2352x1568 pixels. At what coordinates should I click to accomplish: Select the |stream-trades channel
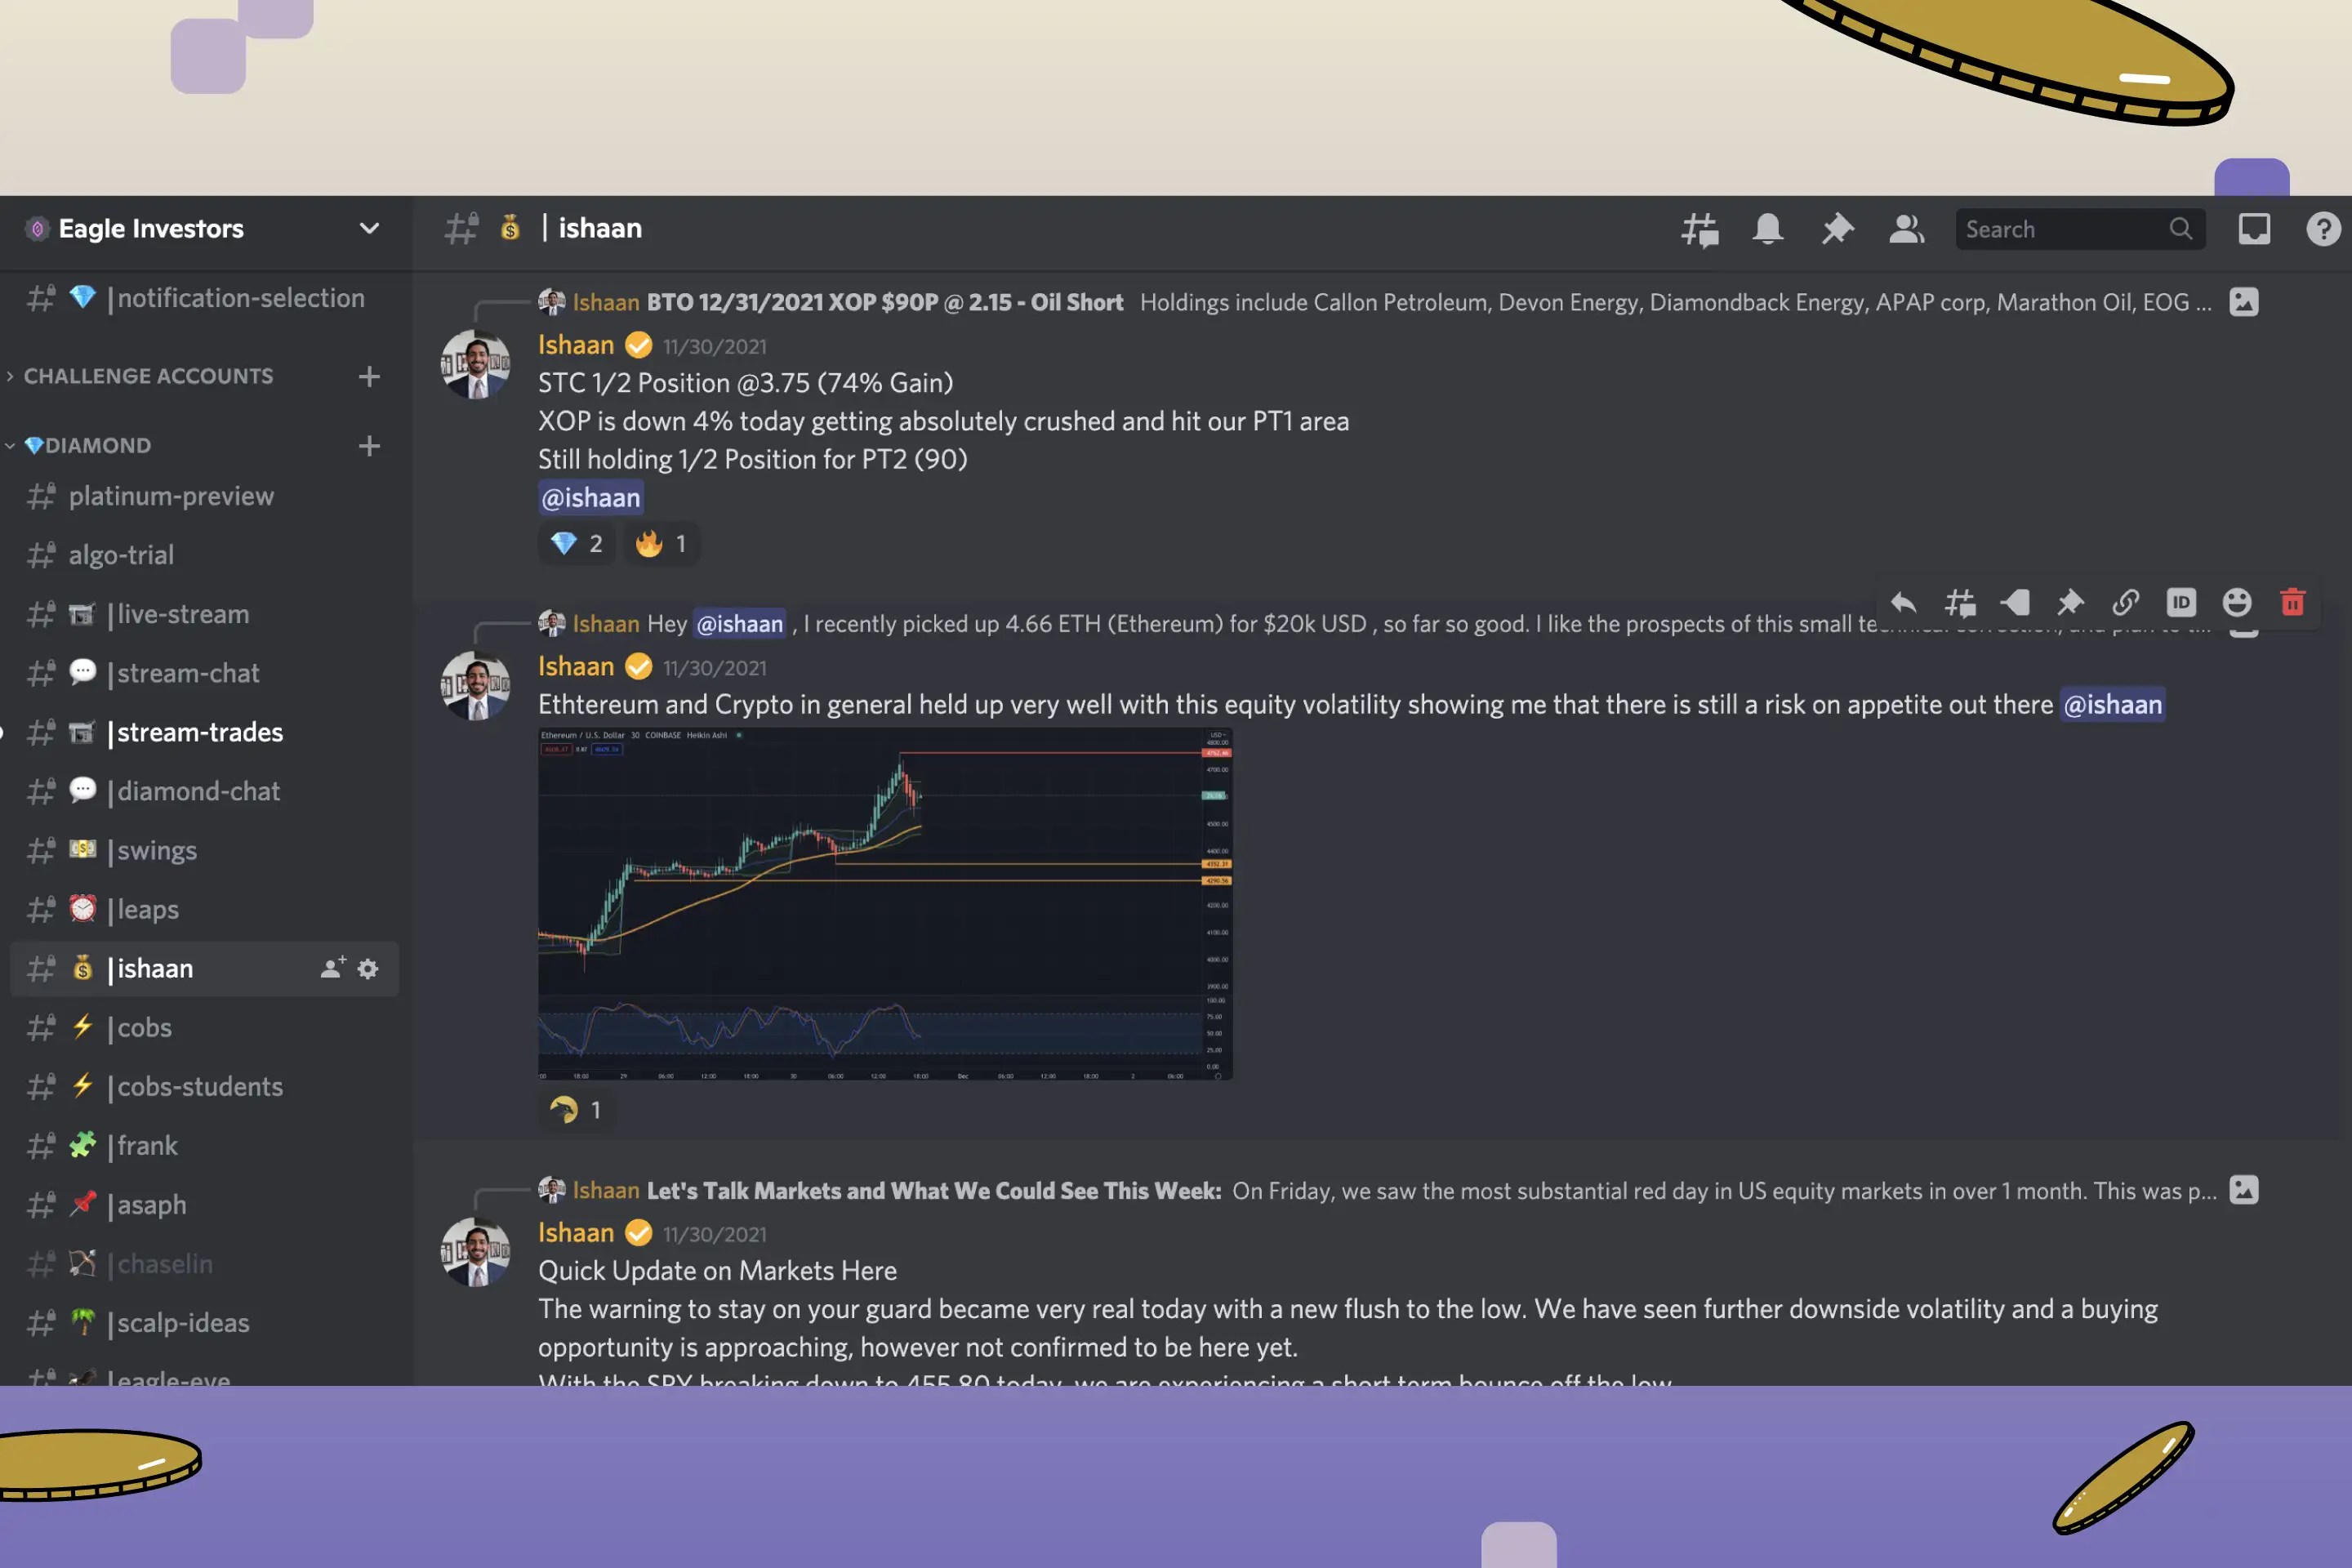[198, 732]
